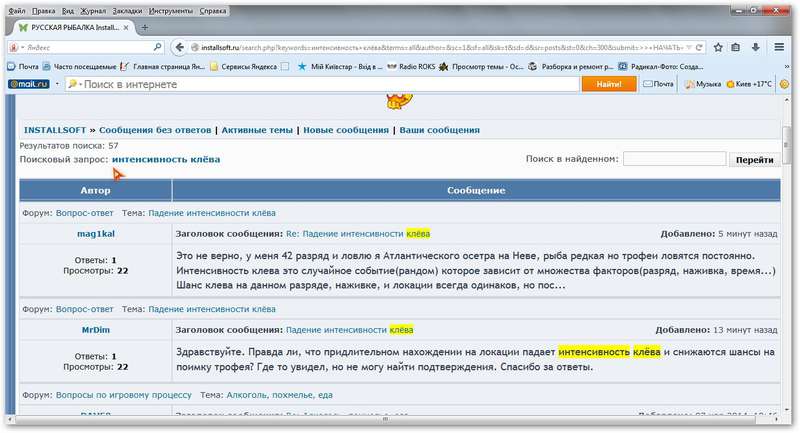800x433 pixels.
Task: Open Новые сообщения link
Action: point(346,130)
